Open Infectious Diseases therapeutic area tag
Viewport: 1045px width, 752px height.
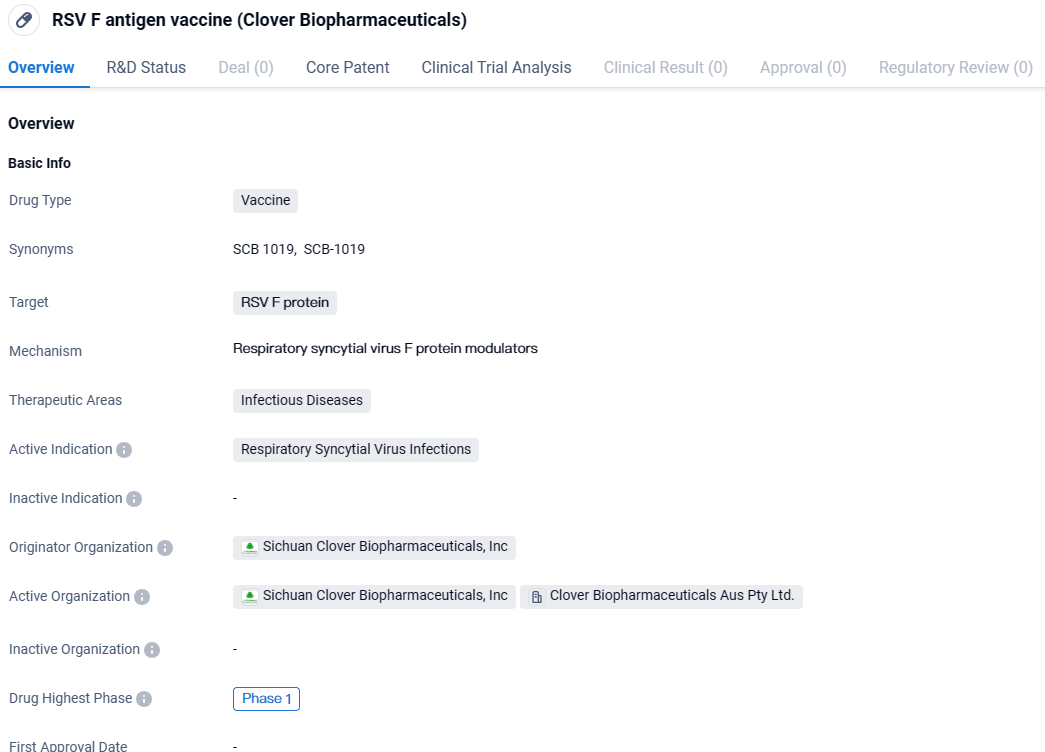click(301, 401)
